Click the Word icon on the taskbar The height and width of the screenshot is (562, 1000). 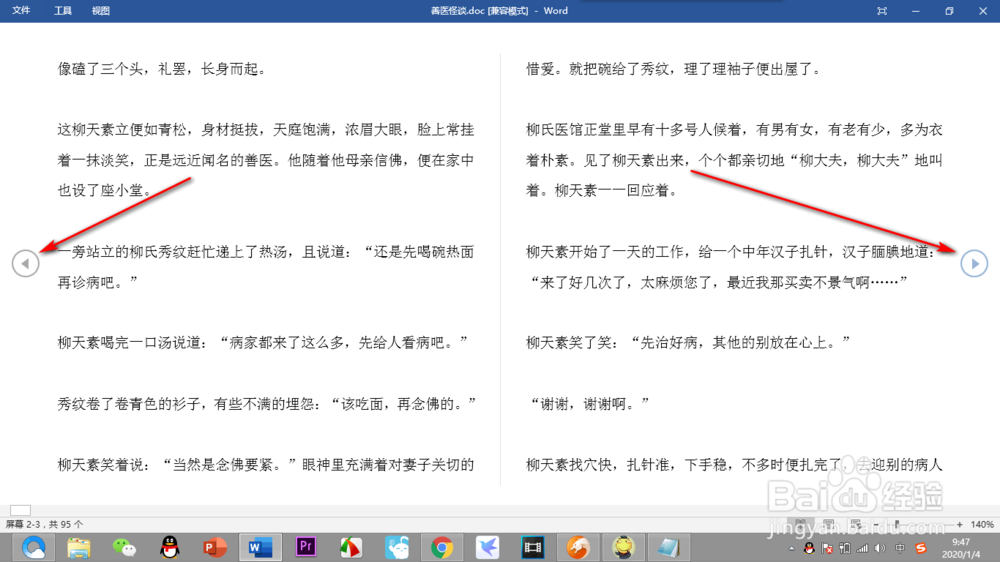260,547
